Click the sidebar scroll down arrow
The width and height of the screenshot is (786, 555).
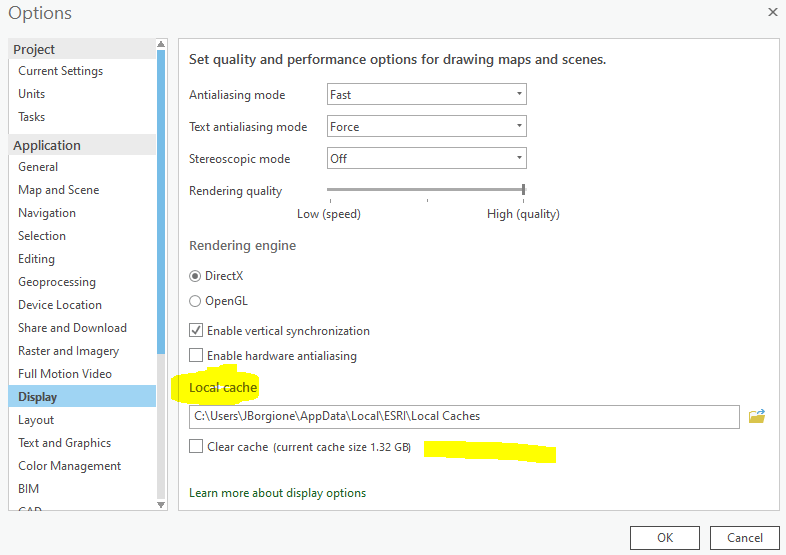pyautogui.click(x=162, y=505)
